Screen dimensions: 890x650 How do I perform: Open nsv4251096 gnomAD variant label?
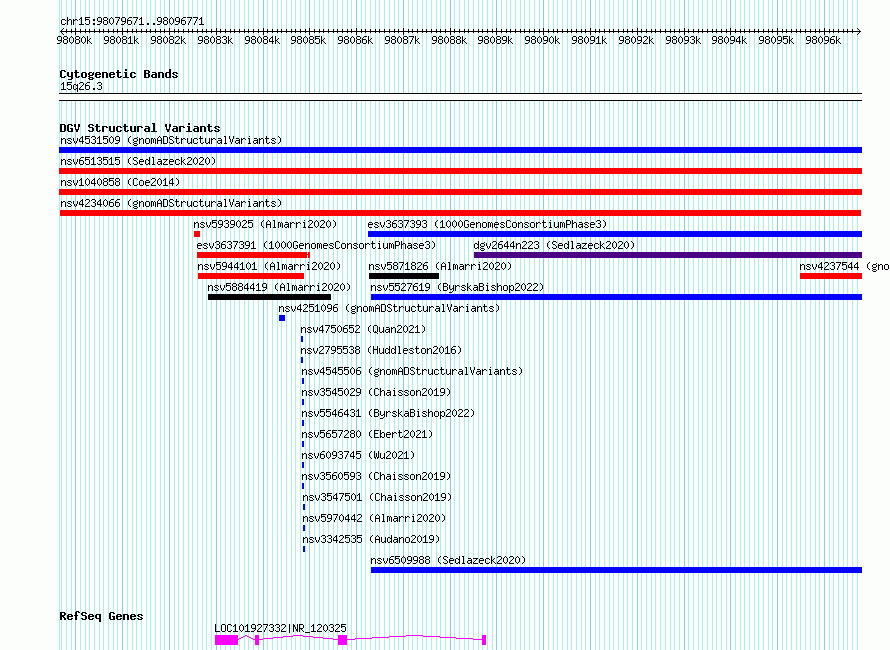[389, 308]
